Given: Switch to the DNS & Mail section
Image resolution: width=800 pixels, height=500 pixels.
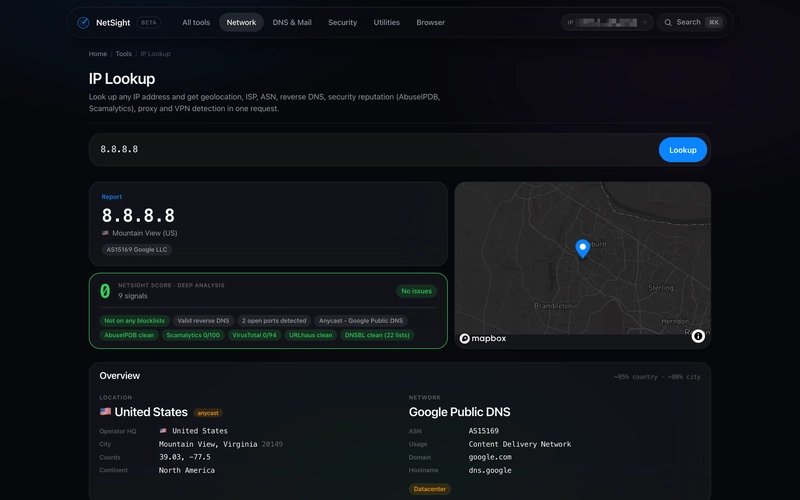Looking at the screenshot, I should click(292, 22).
